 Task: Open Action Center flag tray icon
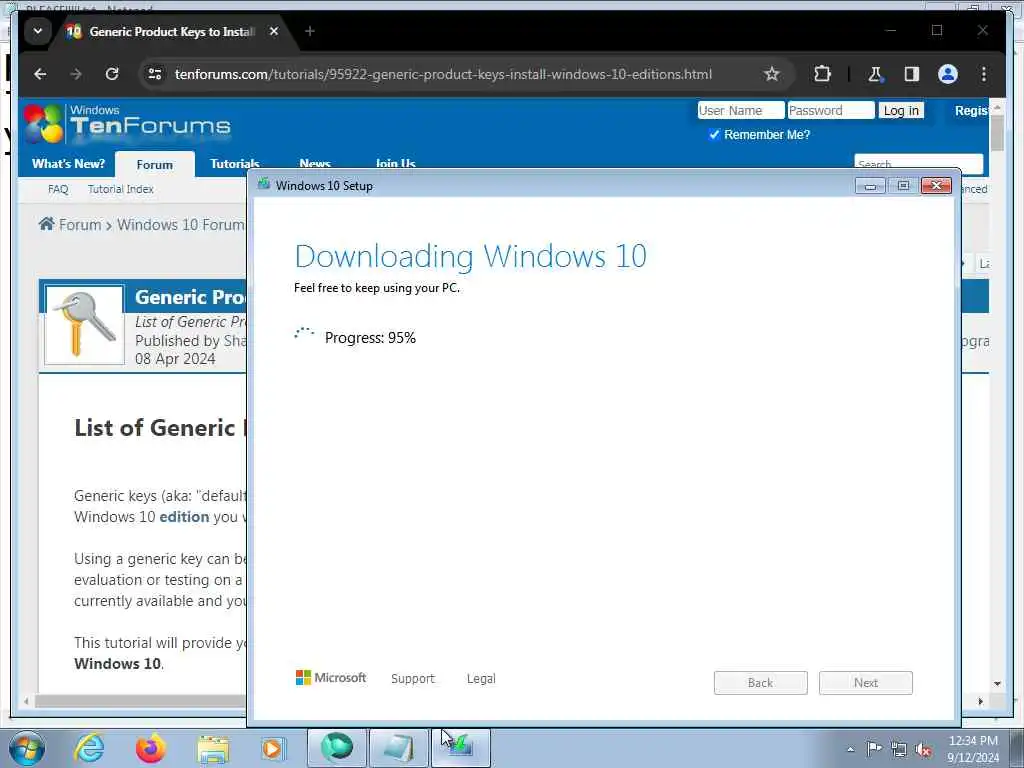(x=874, y=748)
